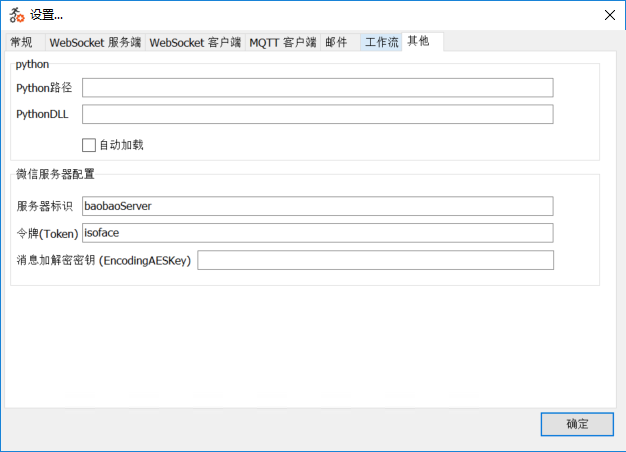626x452 pixels.
Task: Go to the MQTT 客户端 tab
Action: click(x=283, y=43)
